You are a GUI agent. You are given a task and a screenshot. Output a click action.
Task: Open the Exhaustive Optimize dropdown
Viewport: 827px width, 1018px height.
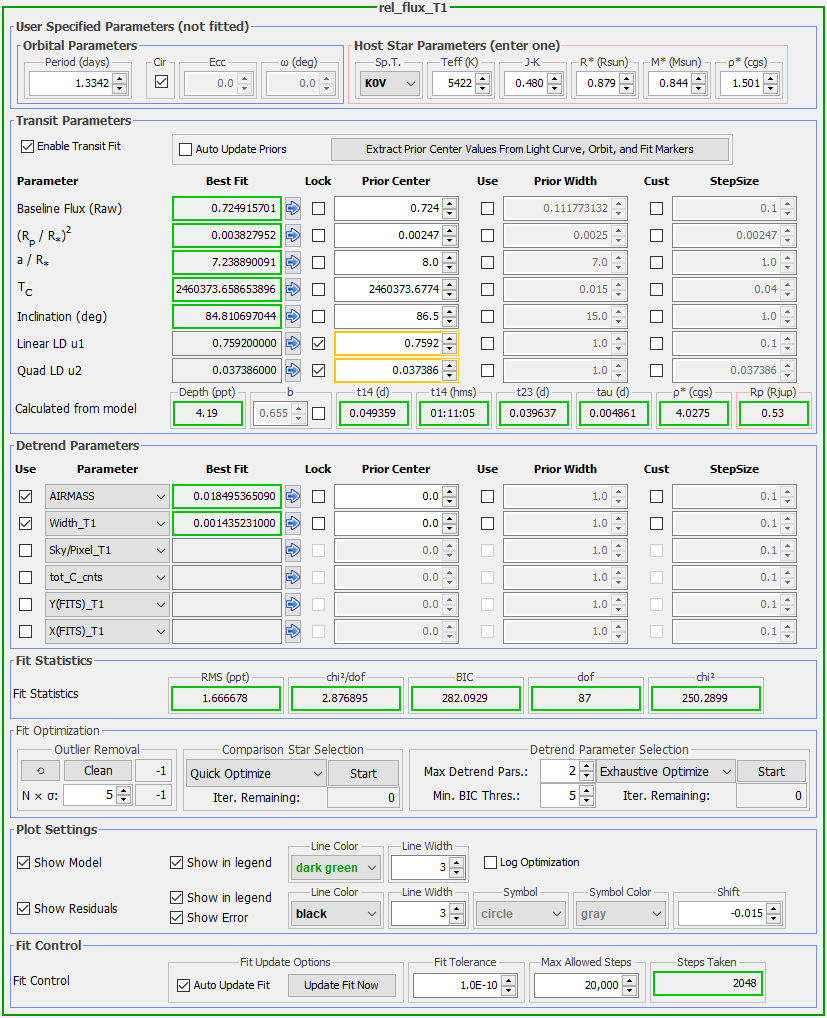click(666, 771)
